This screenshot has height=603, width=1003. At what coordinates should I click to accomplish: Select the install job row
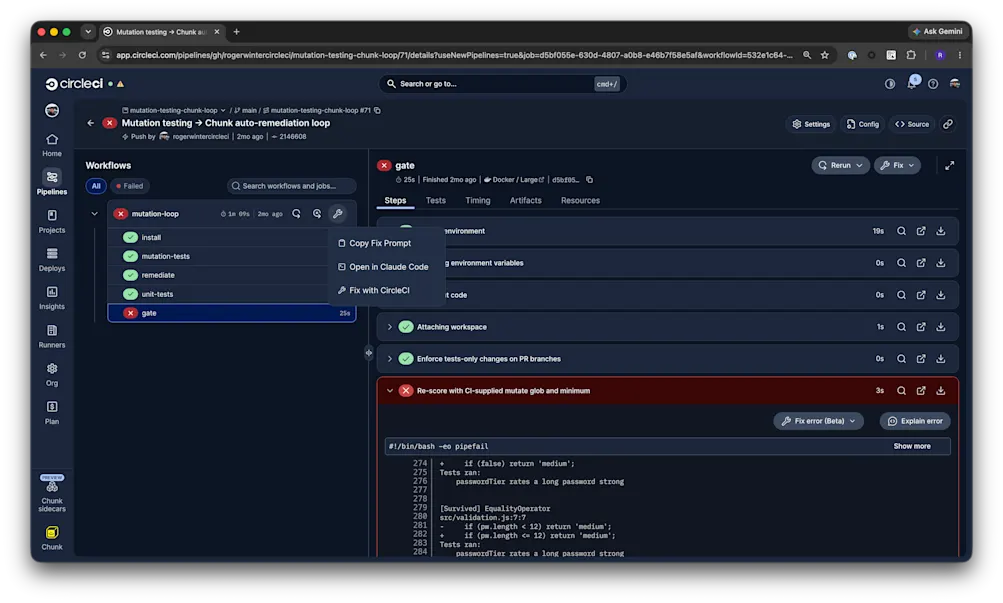coord(232,237)
